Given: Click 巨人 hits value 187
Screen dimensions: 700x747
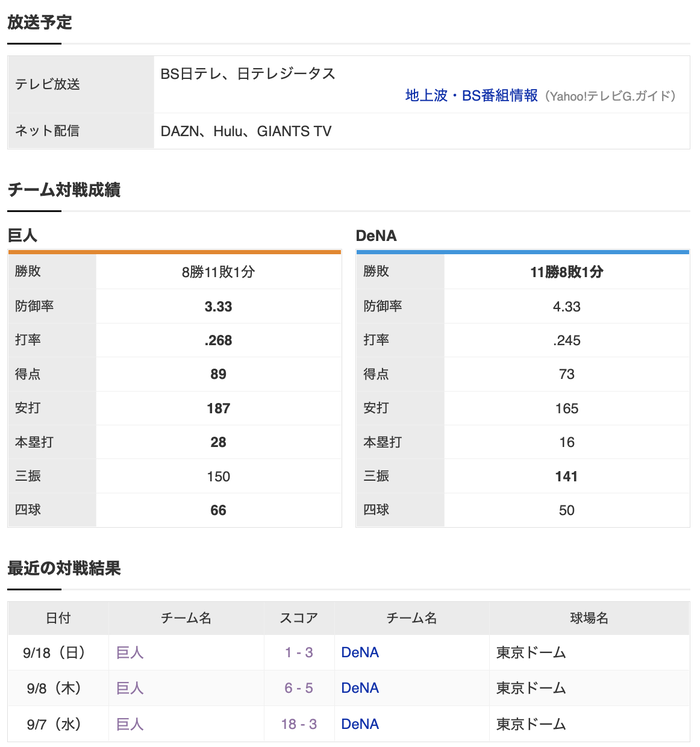Looking at the screenshot, I should pyautogui.click(x=218, y=408).
